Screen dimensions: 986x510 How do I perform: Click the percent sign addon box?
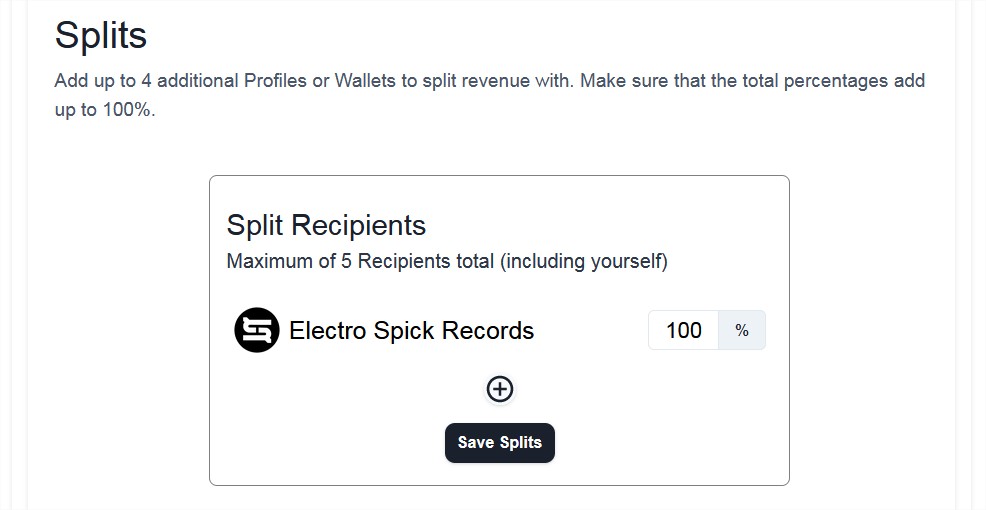(x=742, y=330)
